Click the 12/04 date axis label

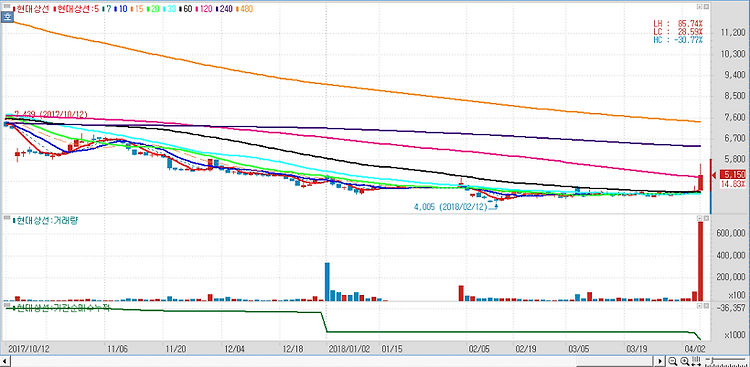tap(234, 348)
